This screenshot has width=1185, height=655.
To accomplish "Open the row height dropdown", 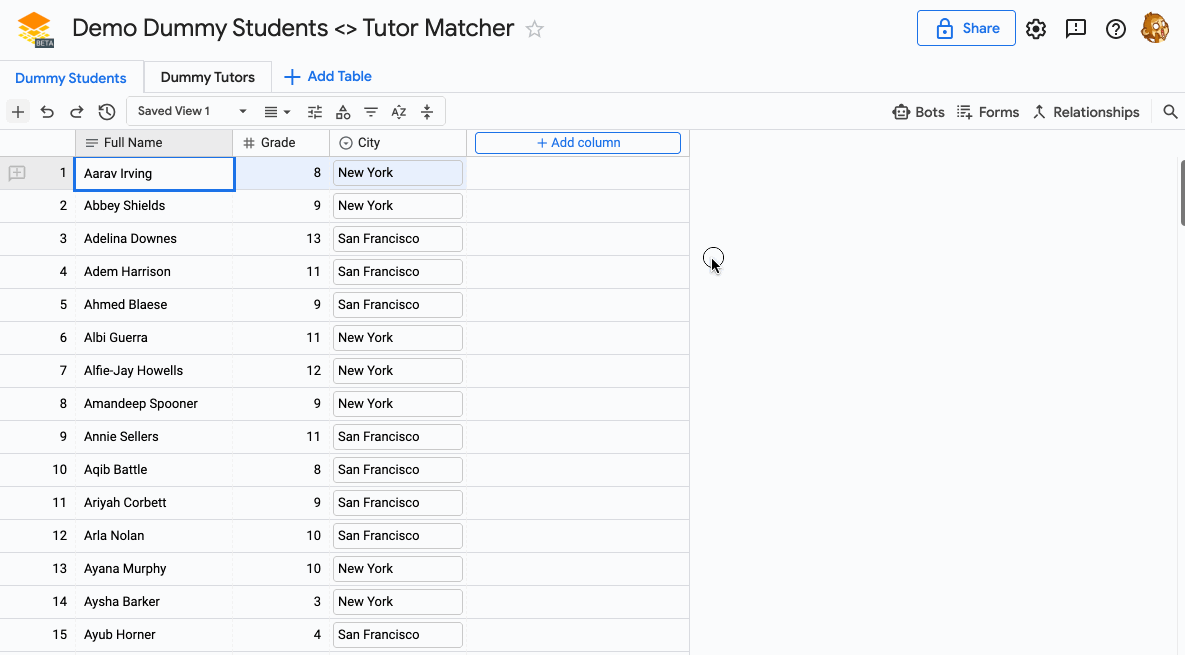I will [x=277, y=111].
